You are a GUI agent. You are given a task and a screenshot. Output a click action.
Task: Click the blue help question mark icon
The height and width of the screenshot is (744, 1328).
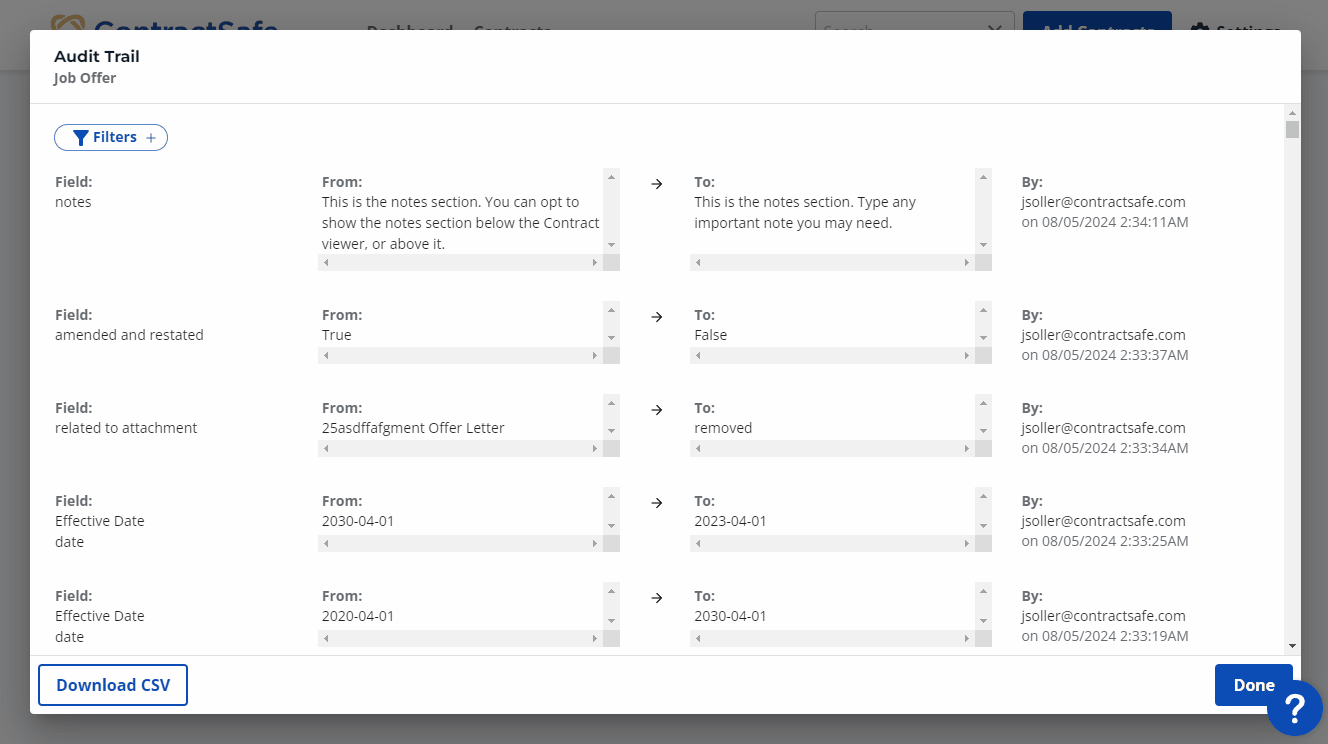click(x=1295, y=708)
